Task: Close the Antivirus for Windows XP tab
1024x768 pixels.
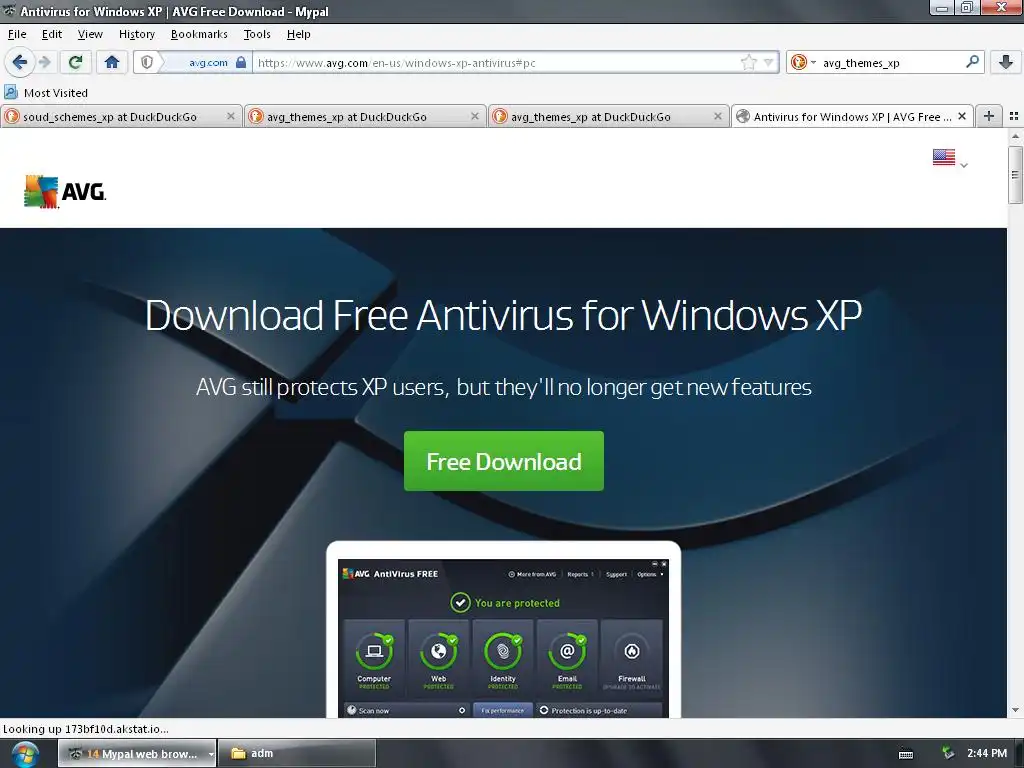Action: [x=961, y=116]
